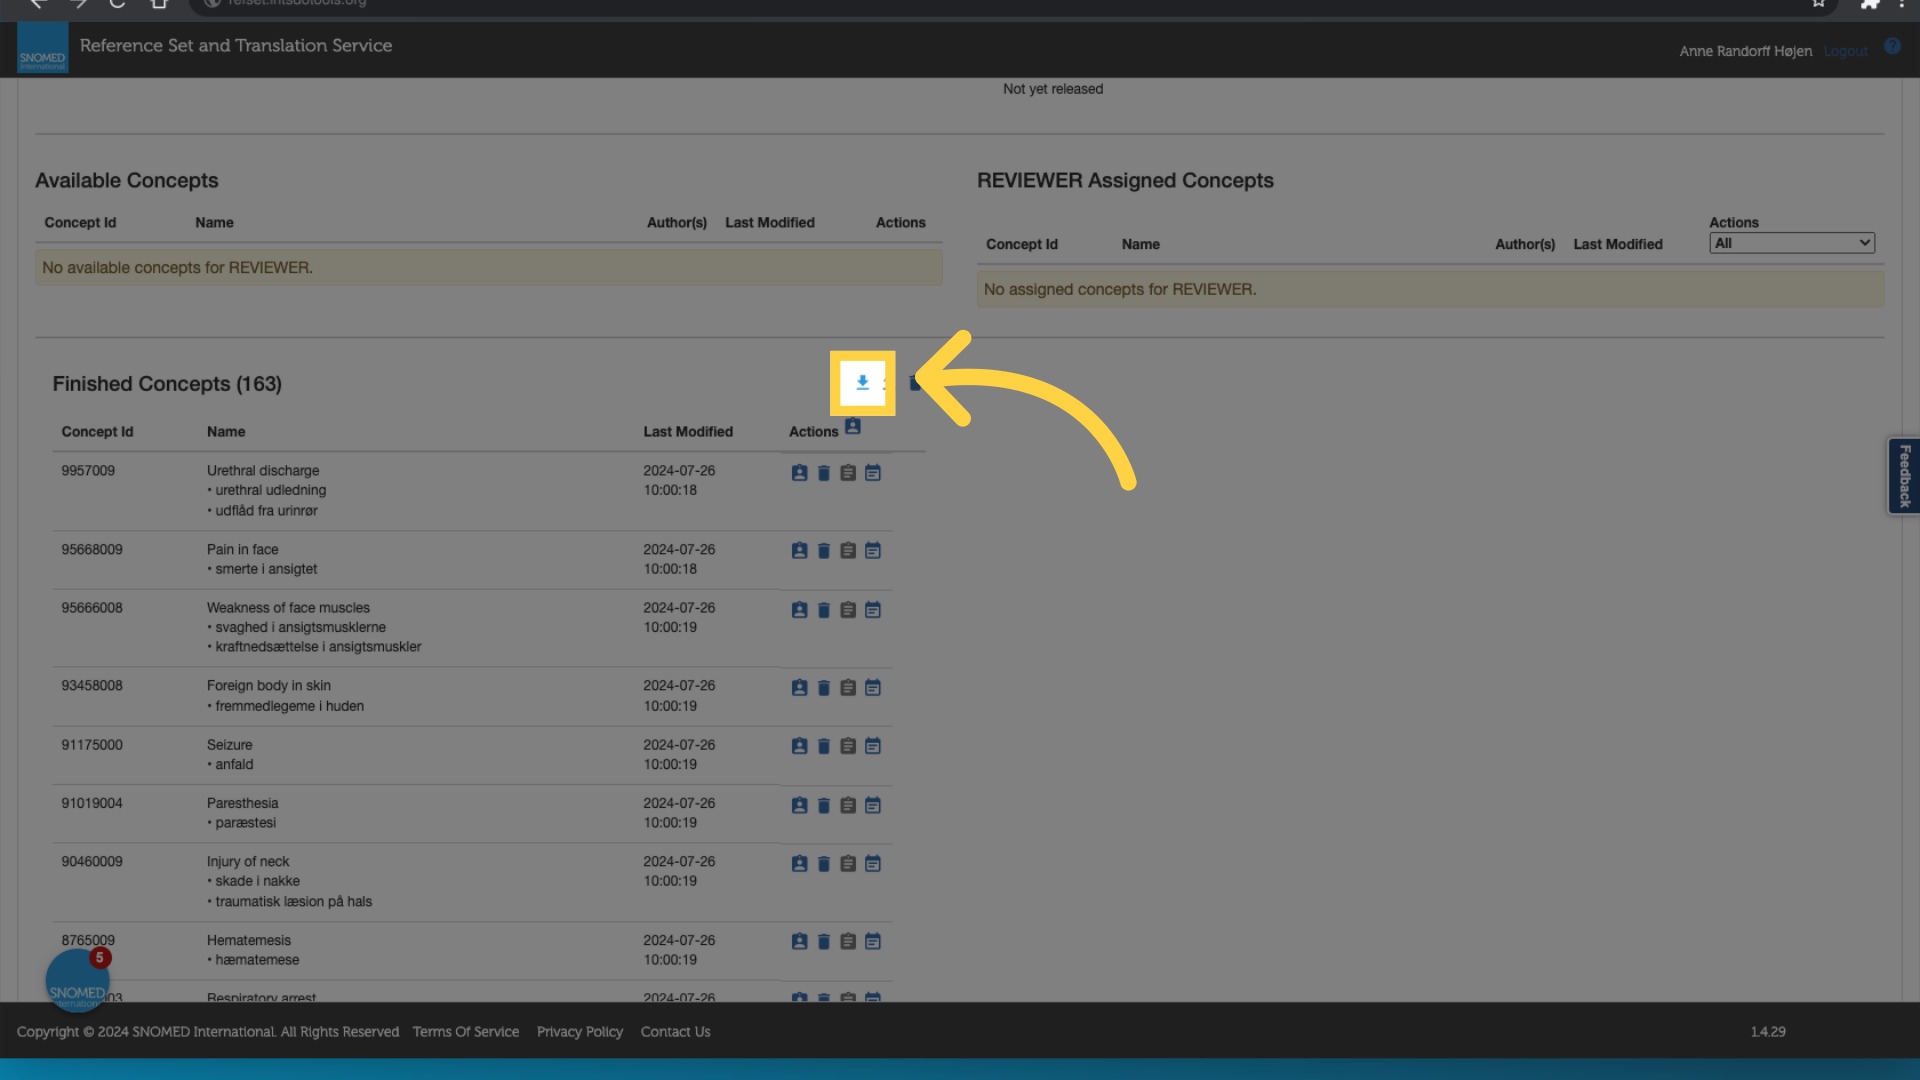Viewport: 1920px width, 1080px height.
Task: Open the Feedback side tab
Action: click(1904, 476)
